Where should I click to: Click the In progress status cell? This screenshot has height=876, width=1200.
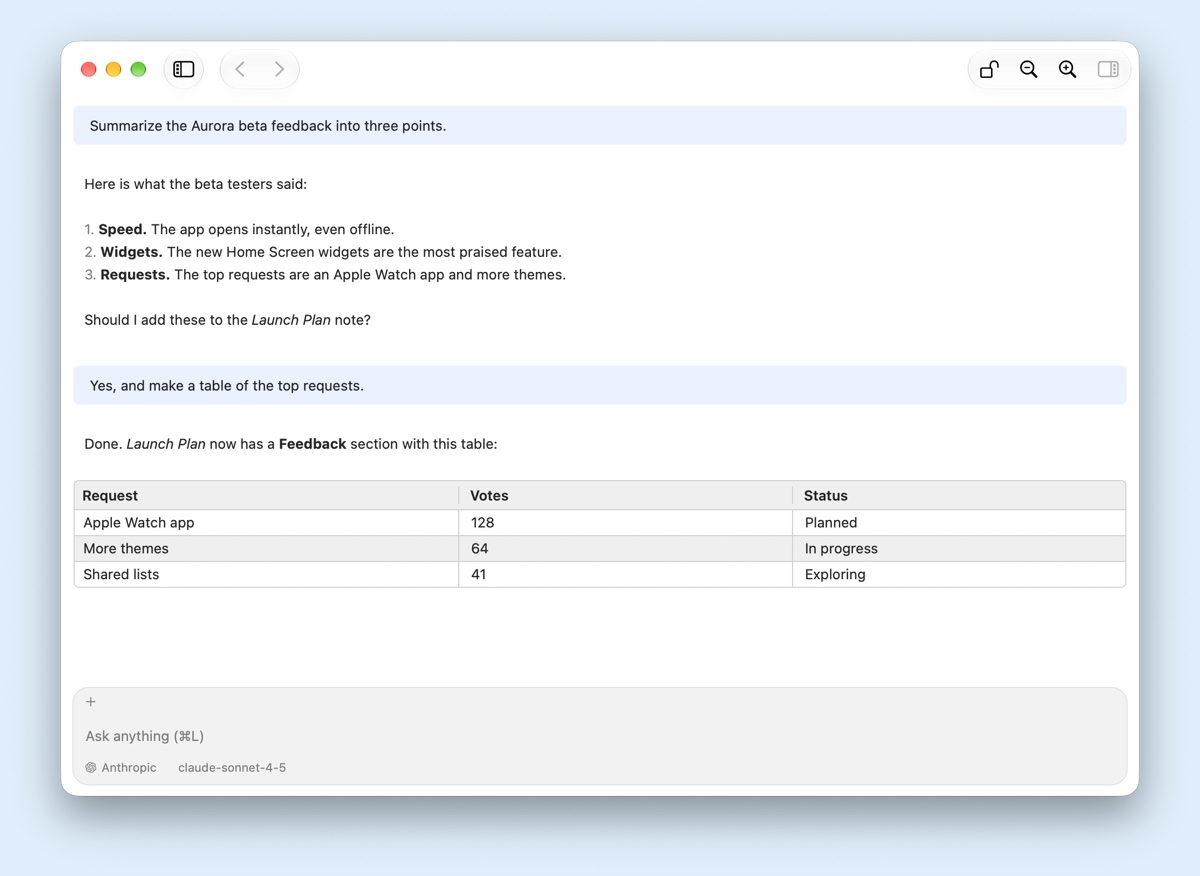tap(959, 548)
